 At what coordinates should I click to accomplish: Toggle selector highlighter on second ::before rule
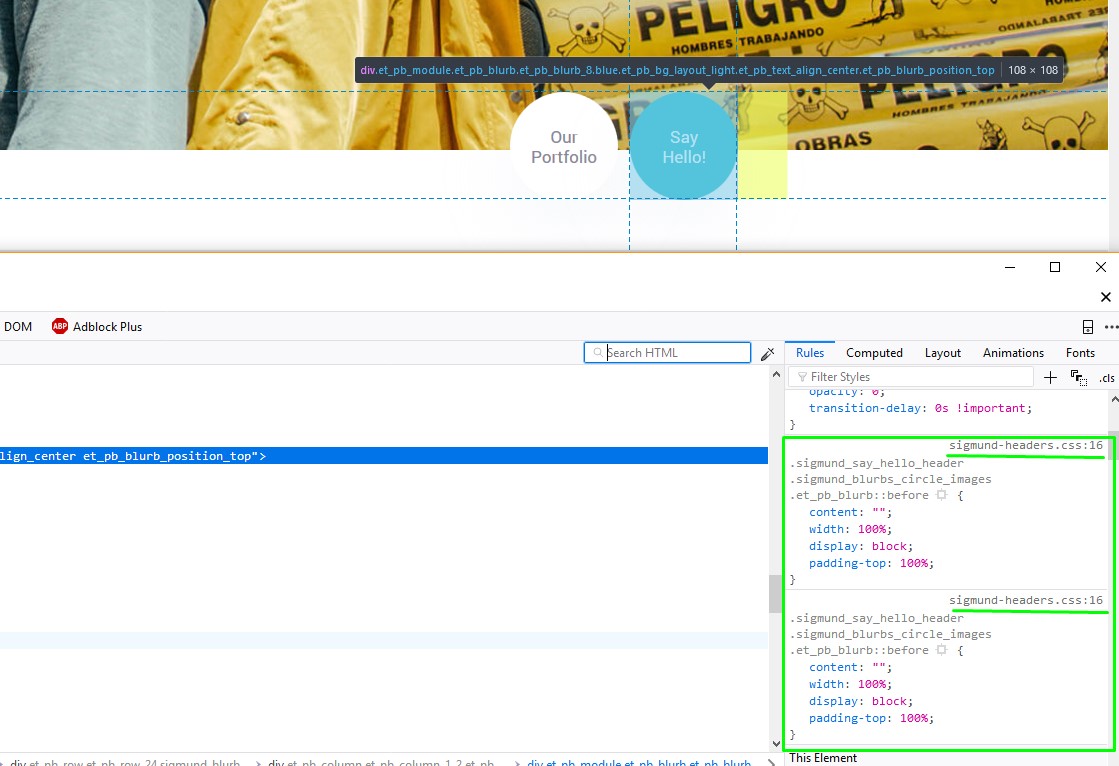pos(940,650)
